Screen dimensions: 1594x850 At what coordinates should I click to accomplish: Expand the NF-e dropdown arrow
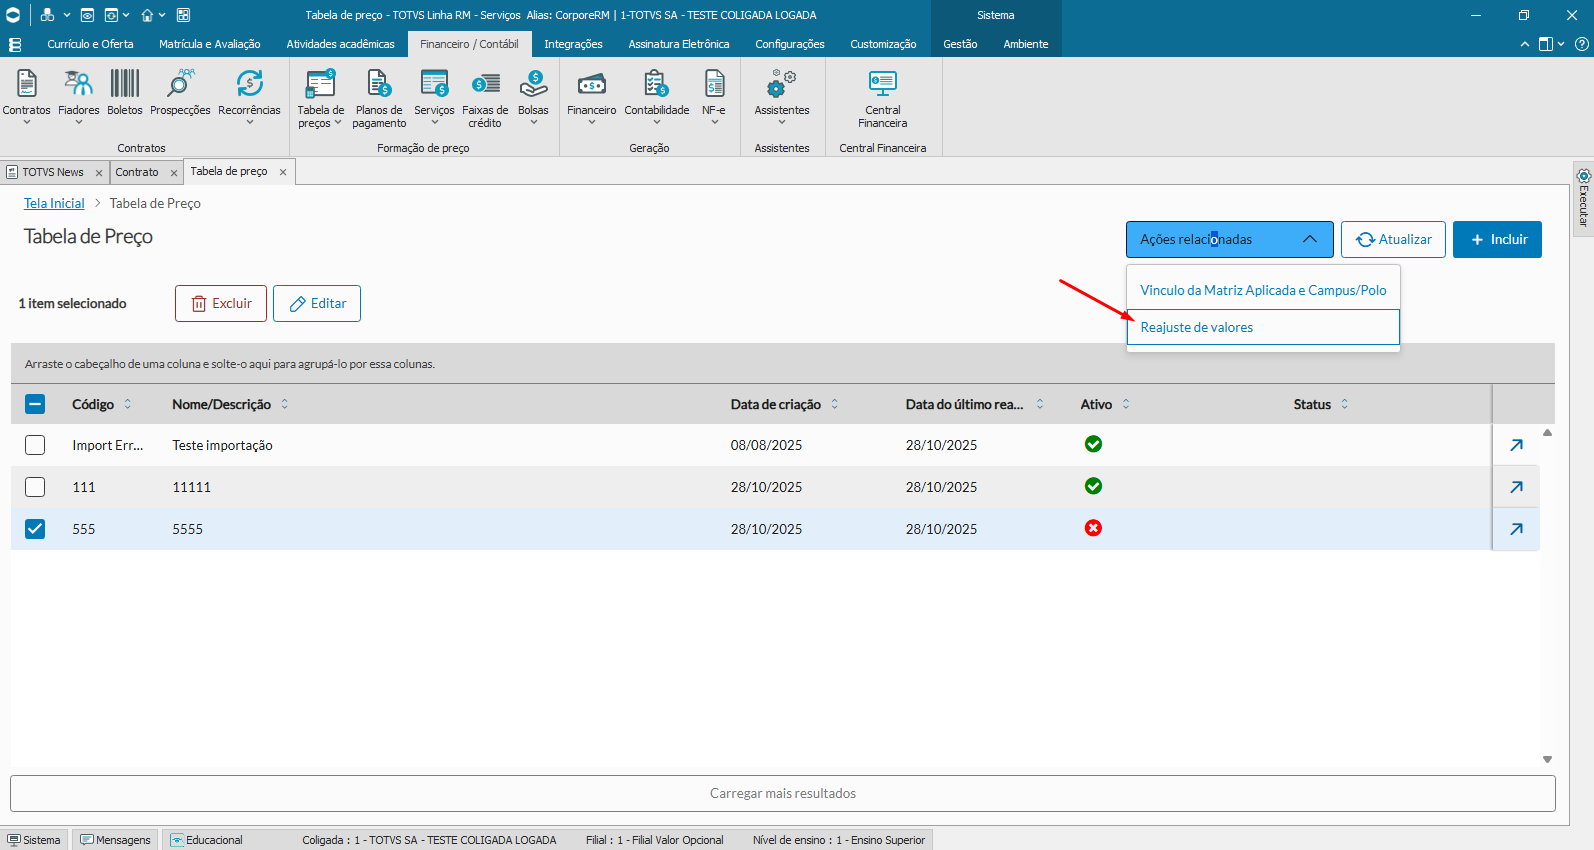[x=714, y=123]
